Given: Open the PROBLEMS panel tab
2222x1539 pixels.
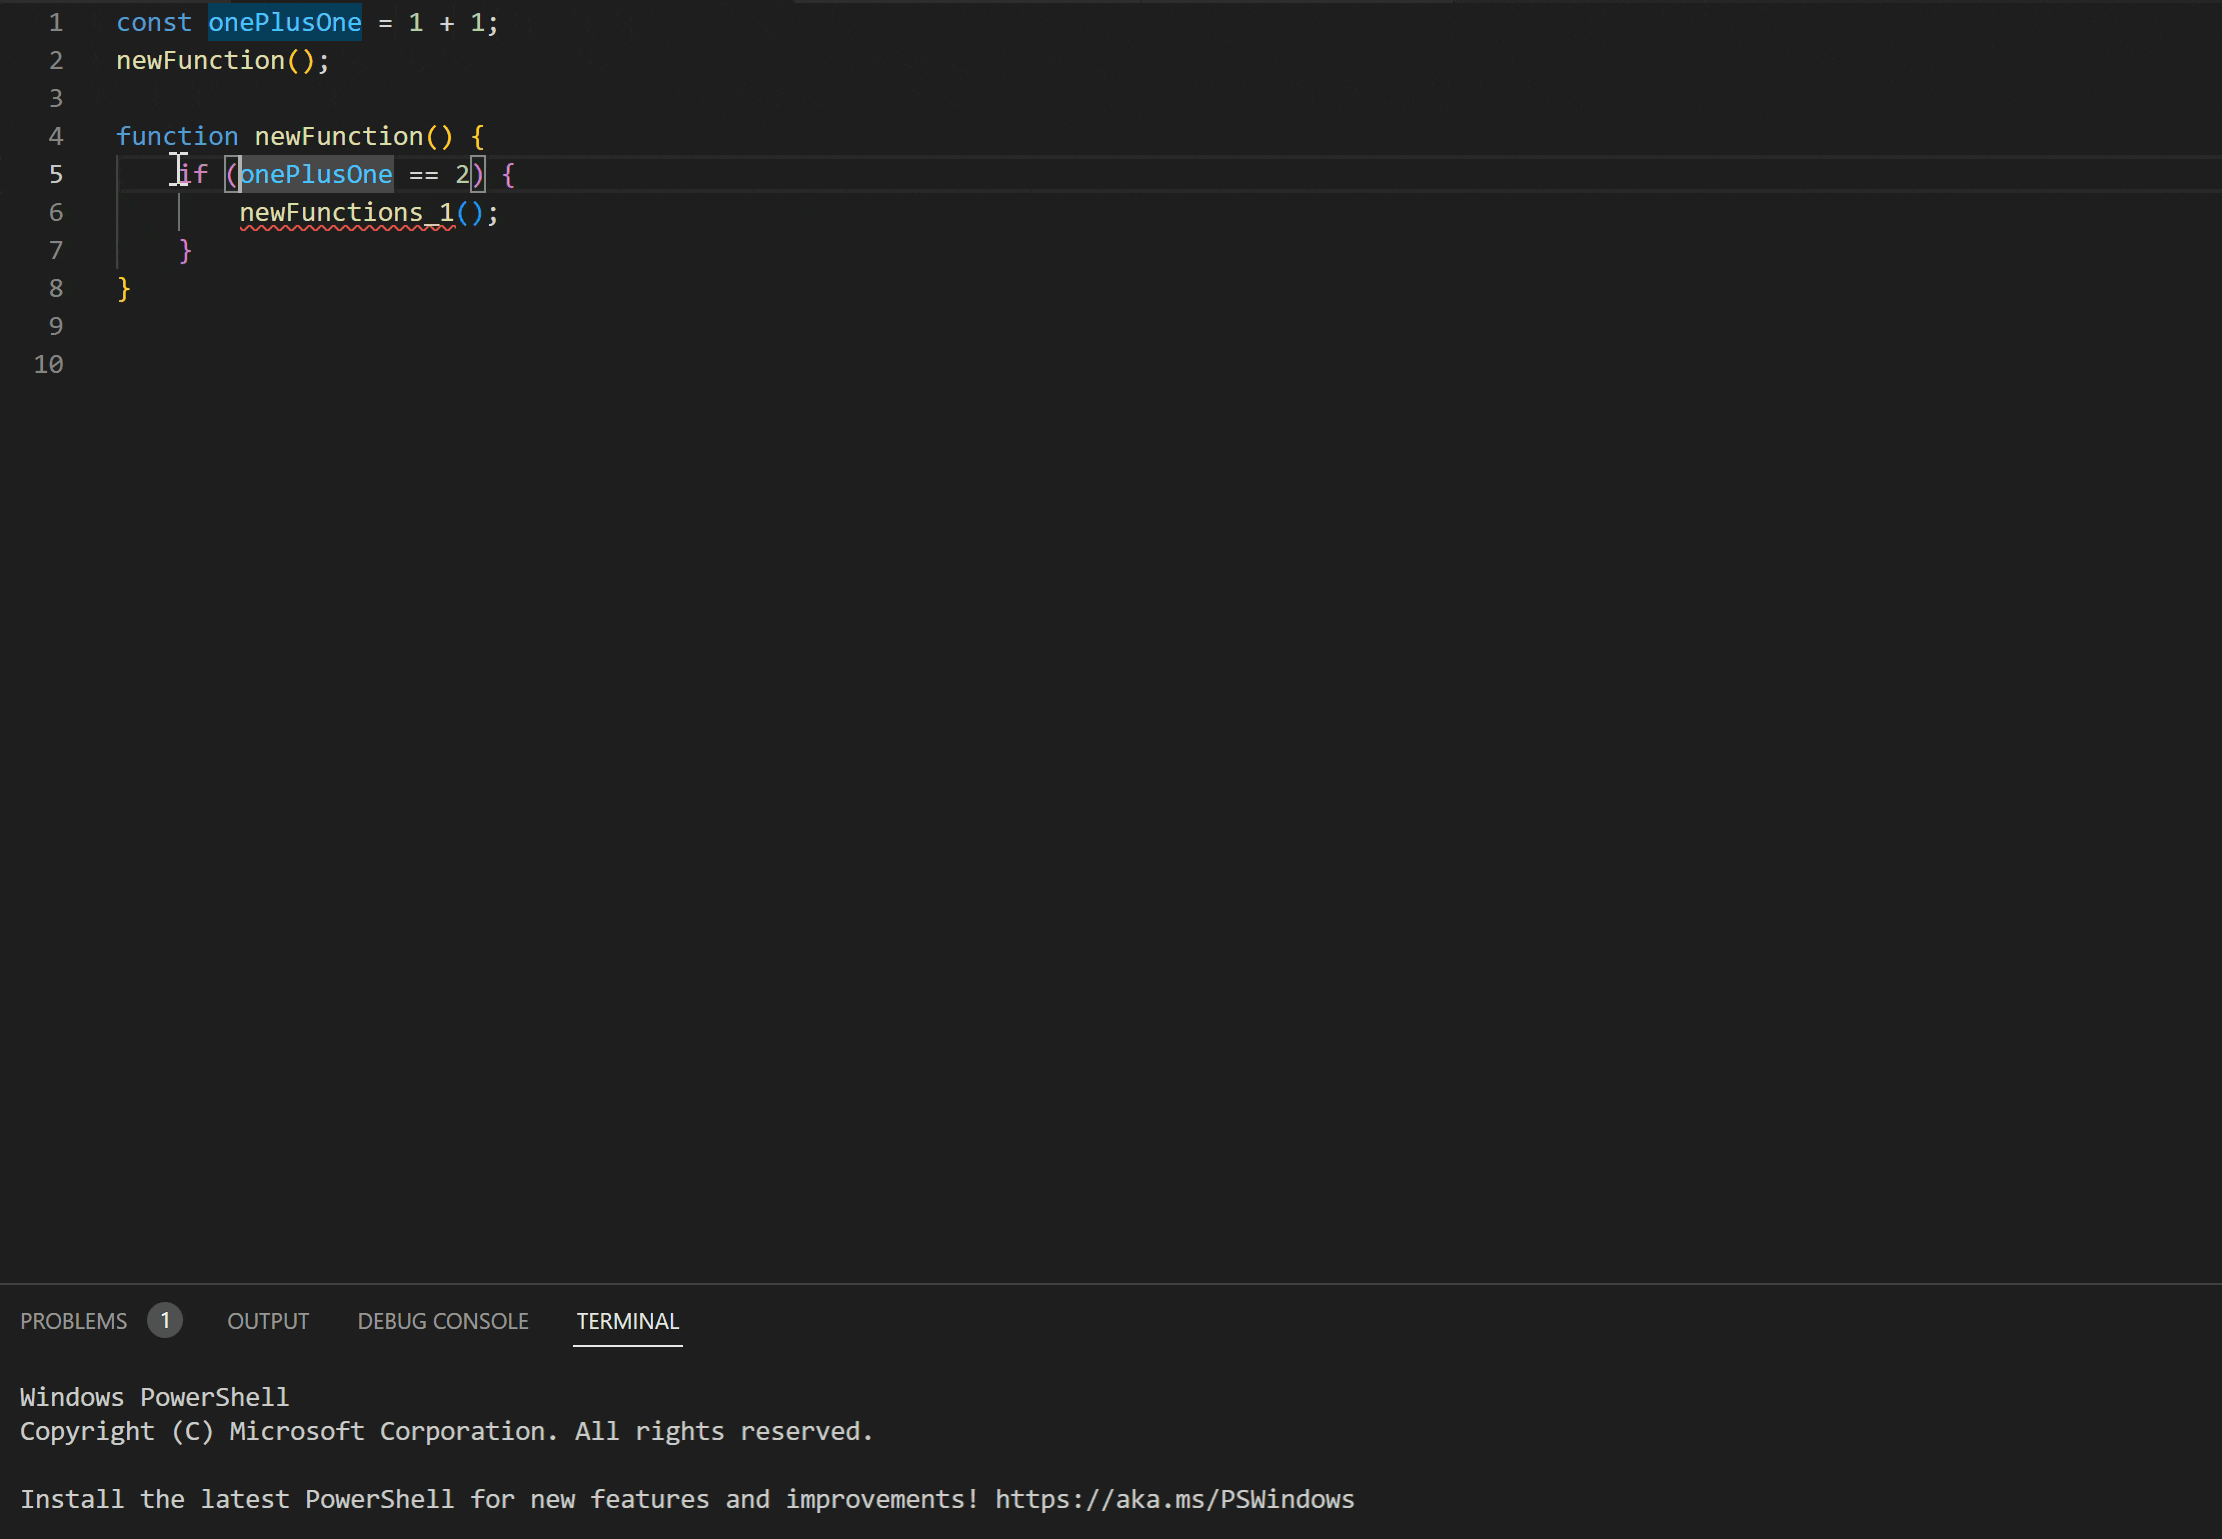Looking at the screenshot, I should [74, 1321].
